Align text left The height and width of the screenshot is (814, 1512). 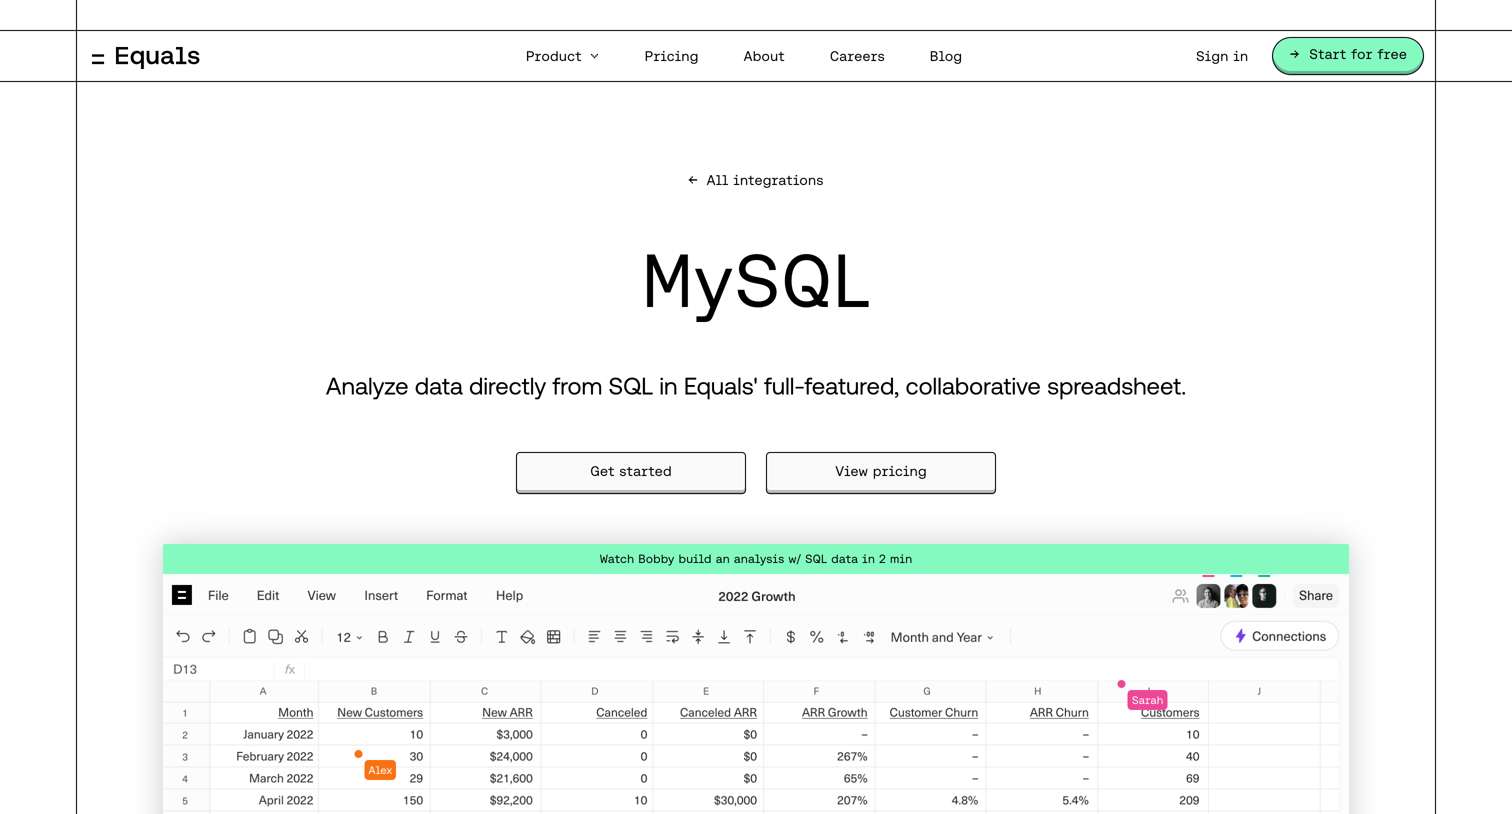(x=594, y=637)
